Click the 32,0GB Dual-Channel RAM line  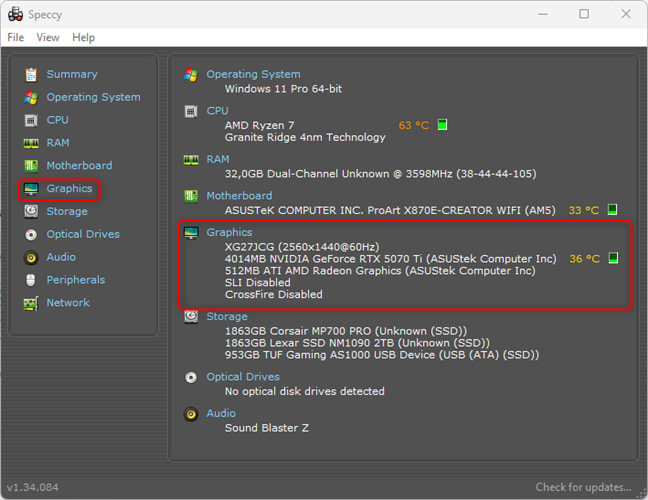381,174
